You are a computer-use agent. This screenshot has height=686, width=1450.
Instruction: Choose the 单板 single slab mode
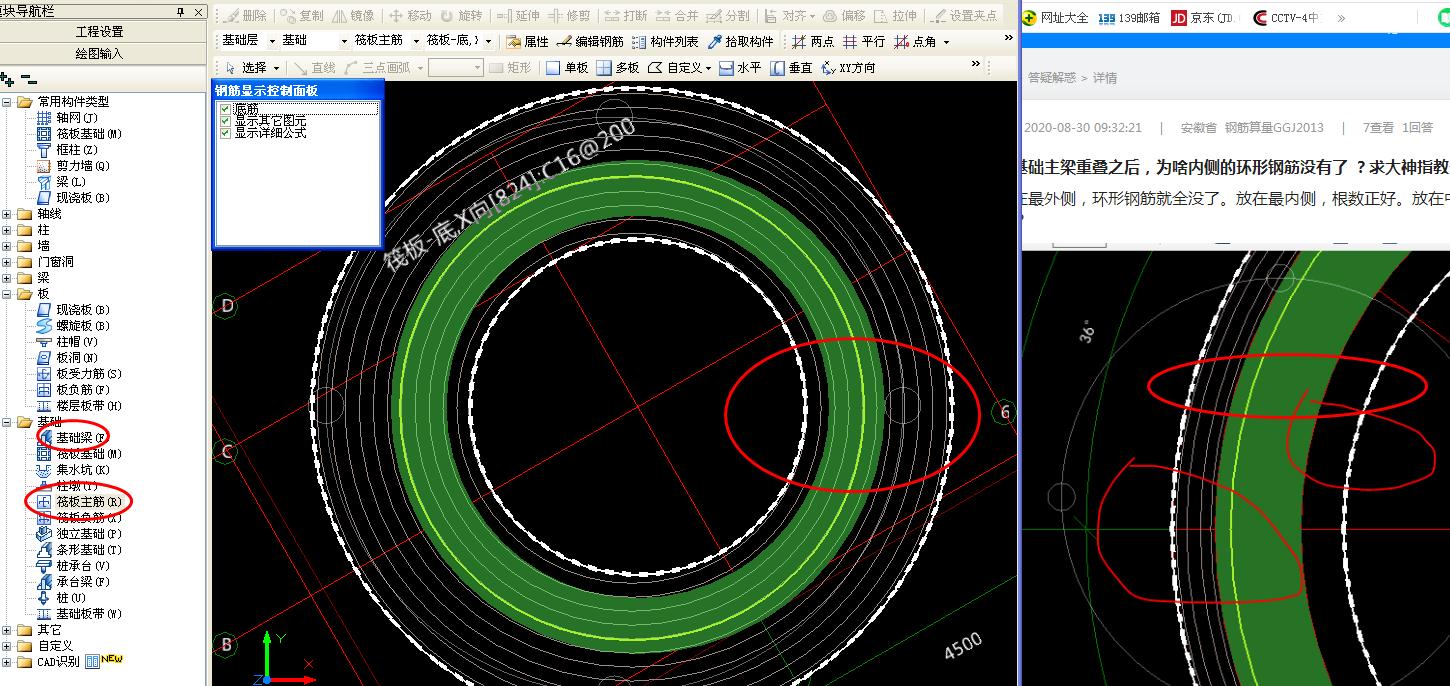point(567,68)
